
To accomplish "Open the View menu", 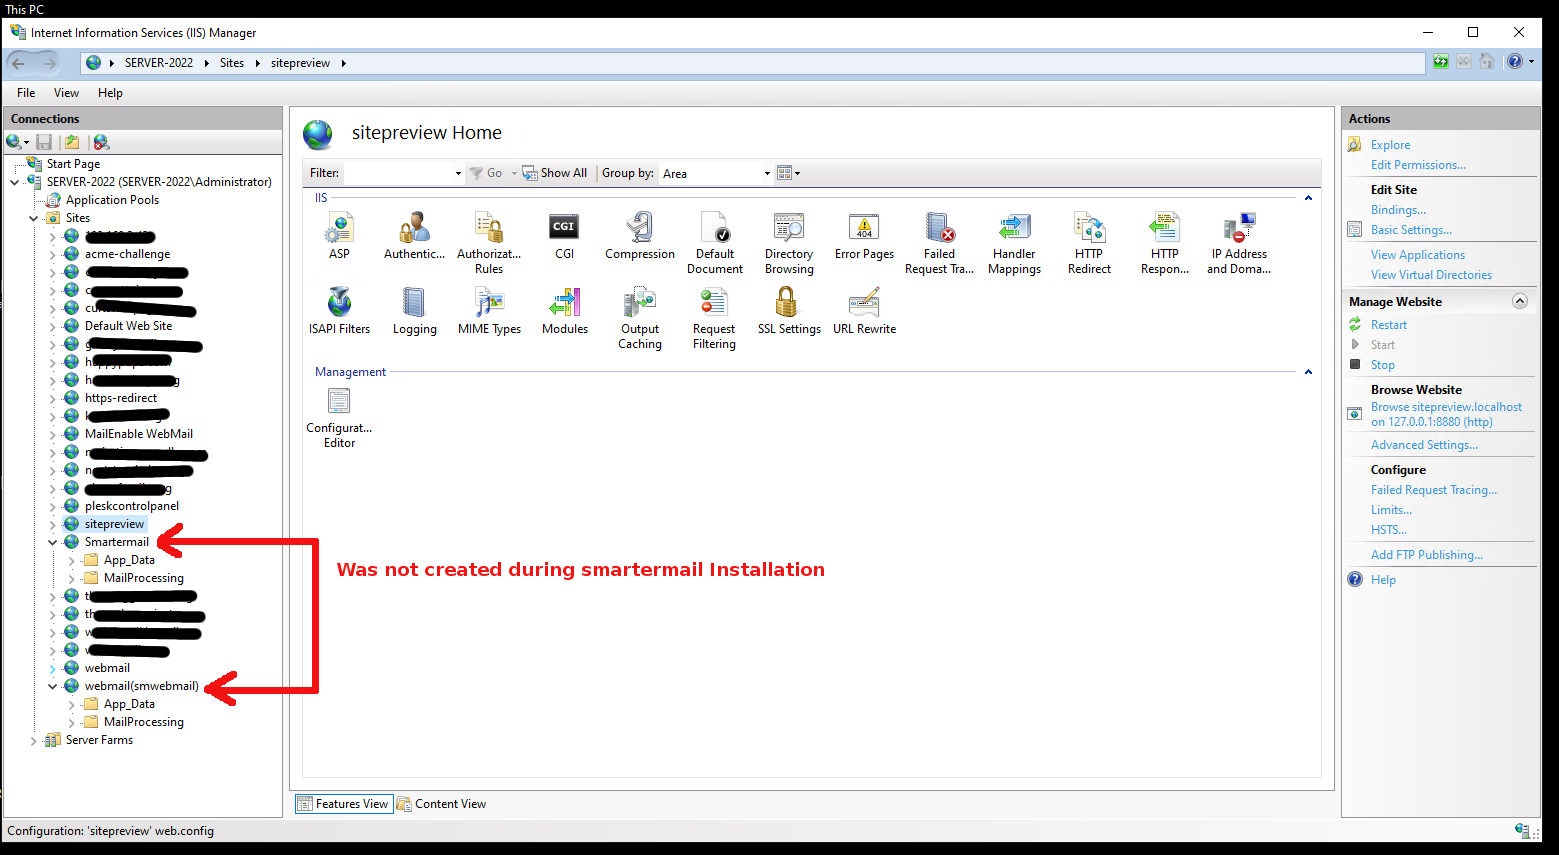I will coord(66,93).
